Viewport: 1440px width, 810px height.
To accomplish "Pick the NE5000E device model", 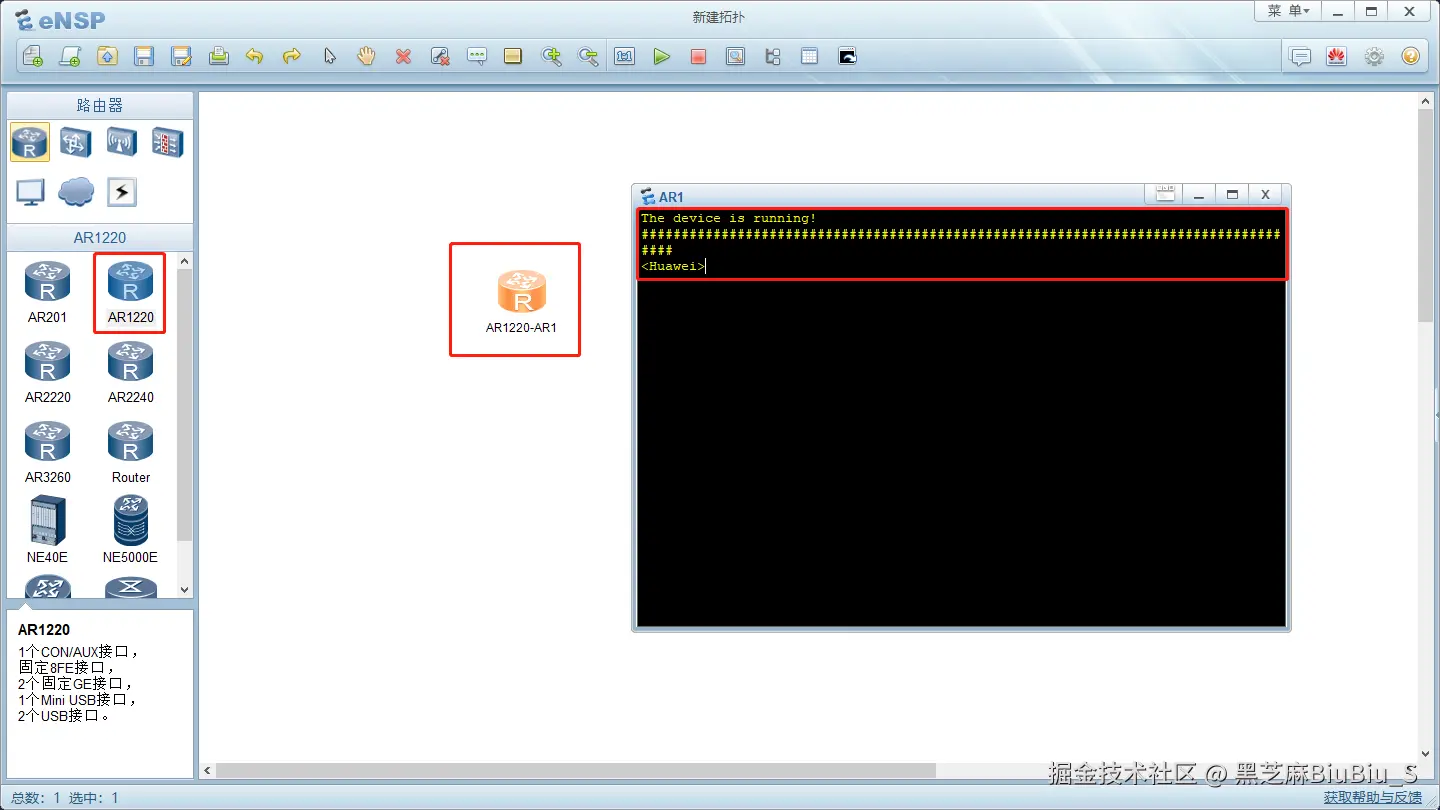I will point(130,530).
